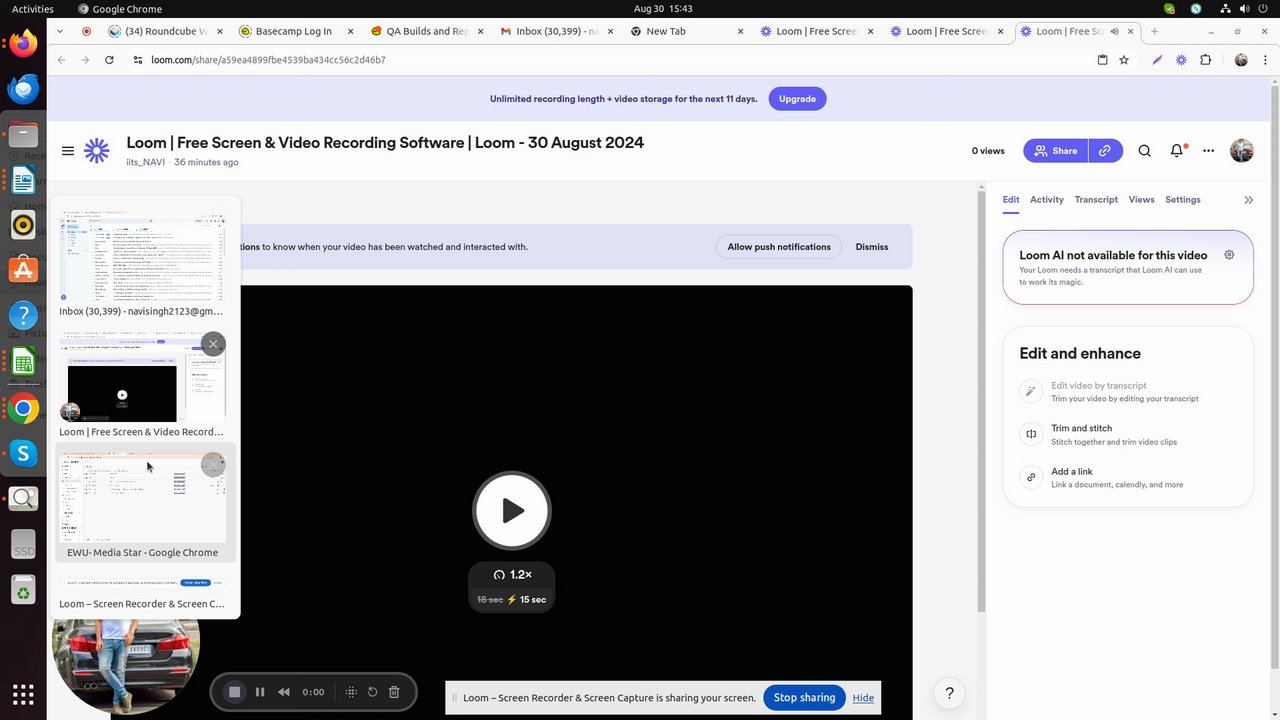1280x720 pixels.
Task: Dismiss the notifications banner
Action: (x=872, y=247)
